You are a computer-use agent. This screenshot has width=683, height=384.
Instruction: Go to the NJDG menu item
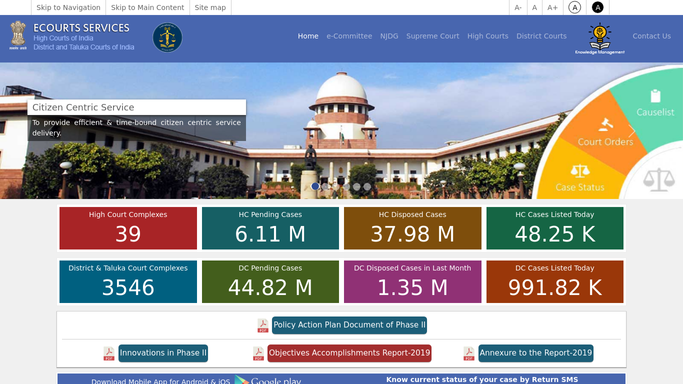click(x=389, y=36)
